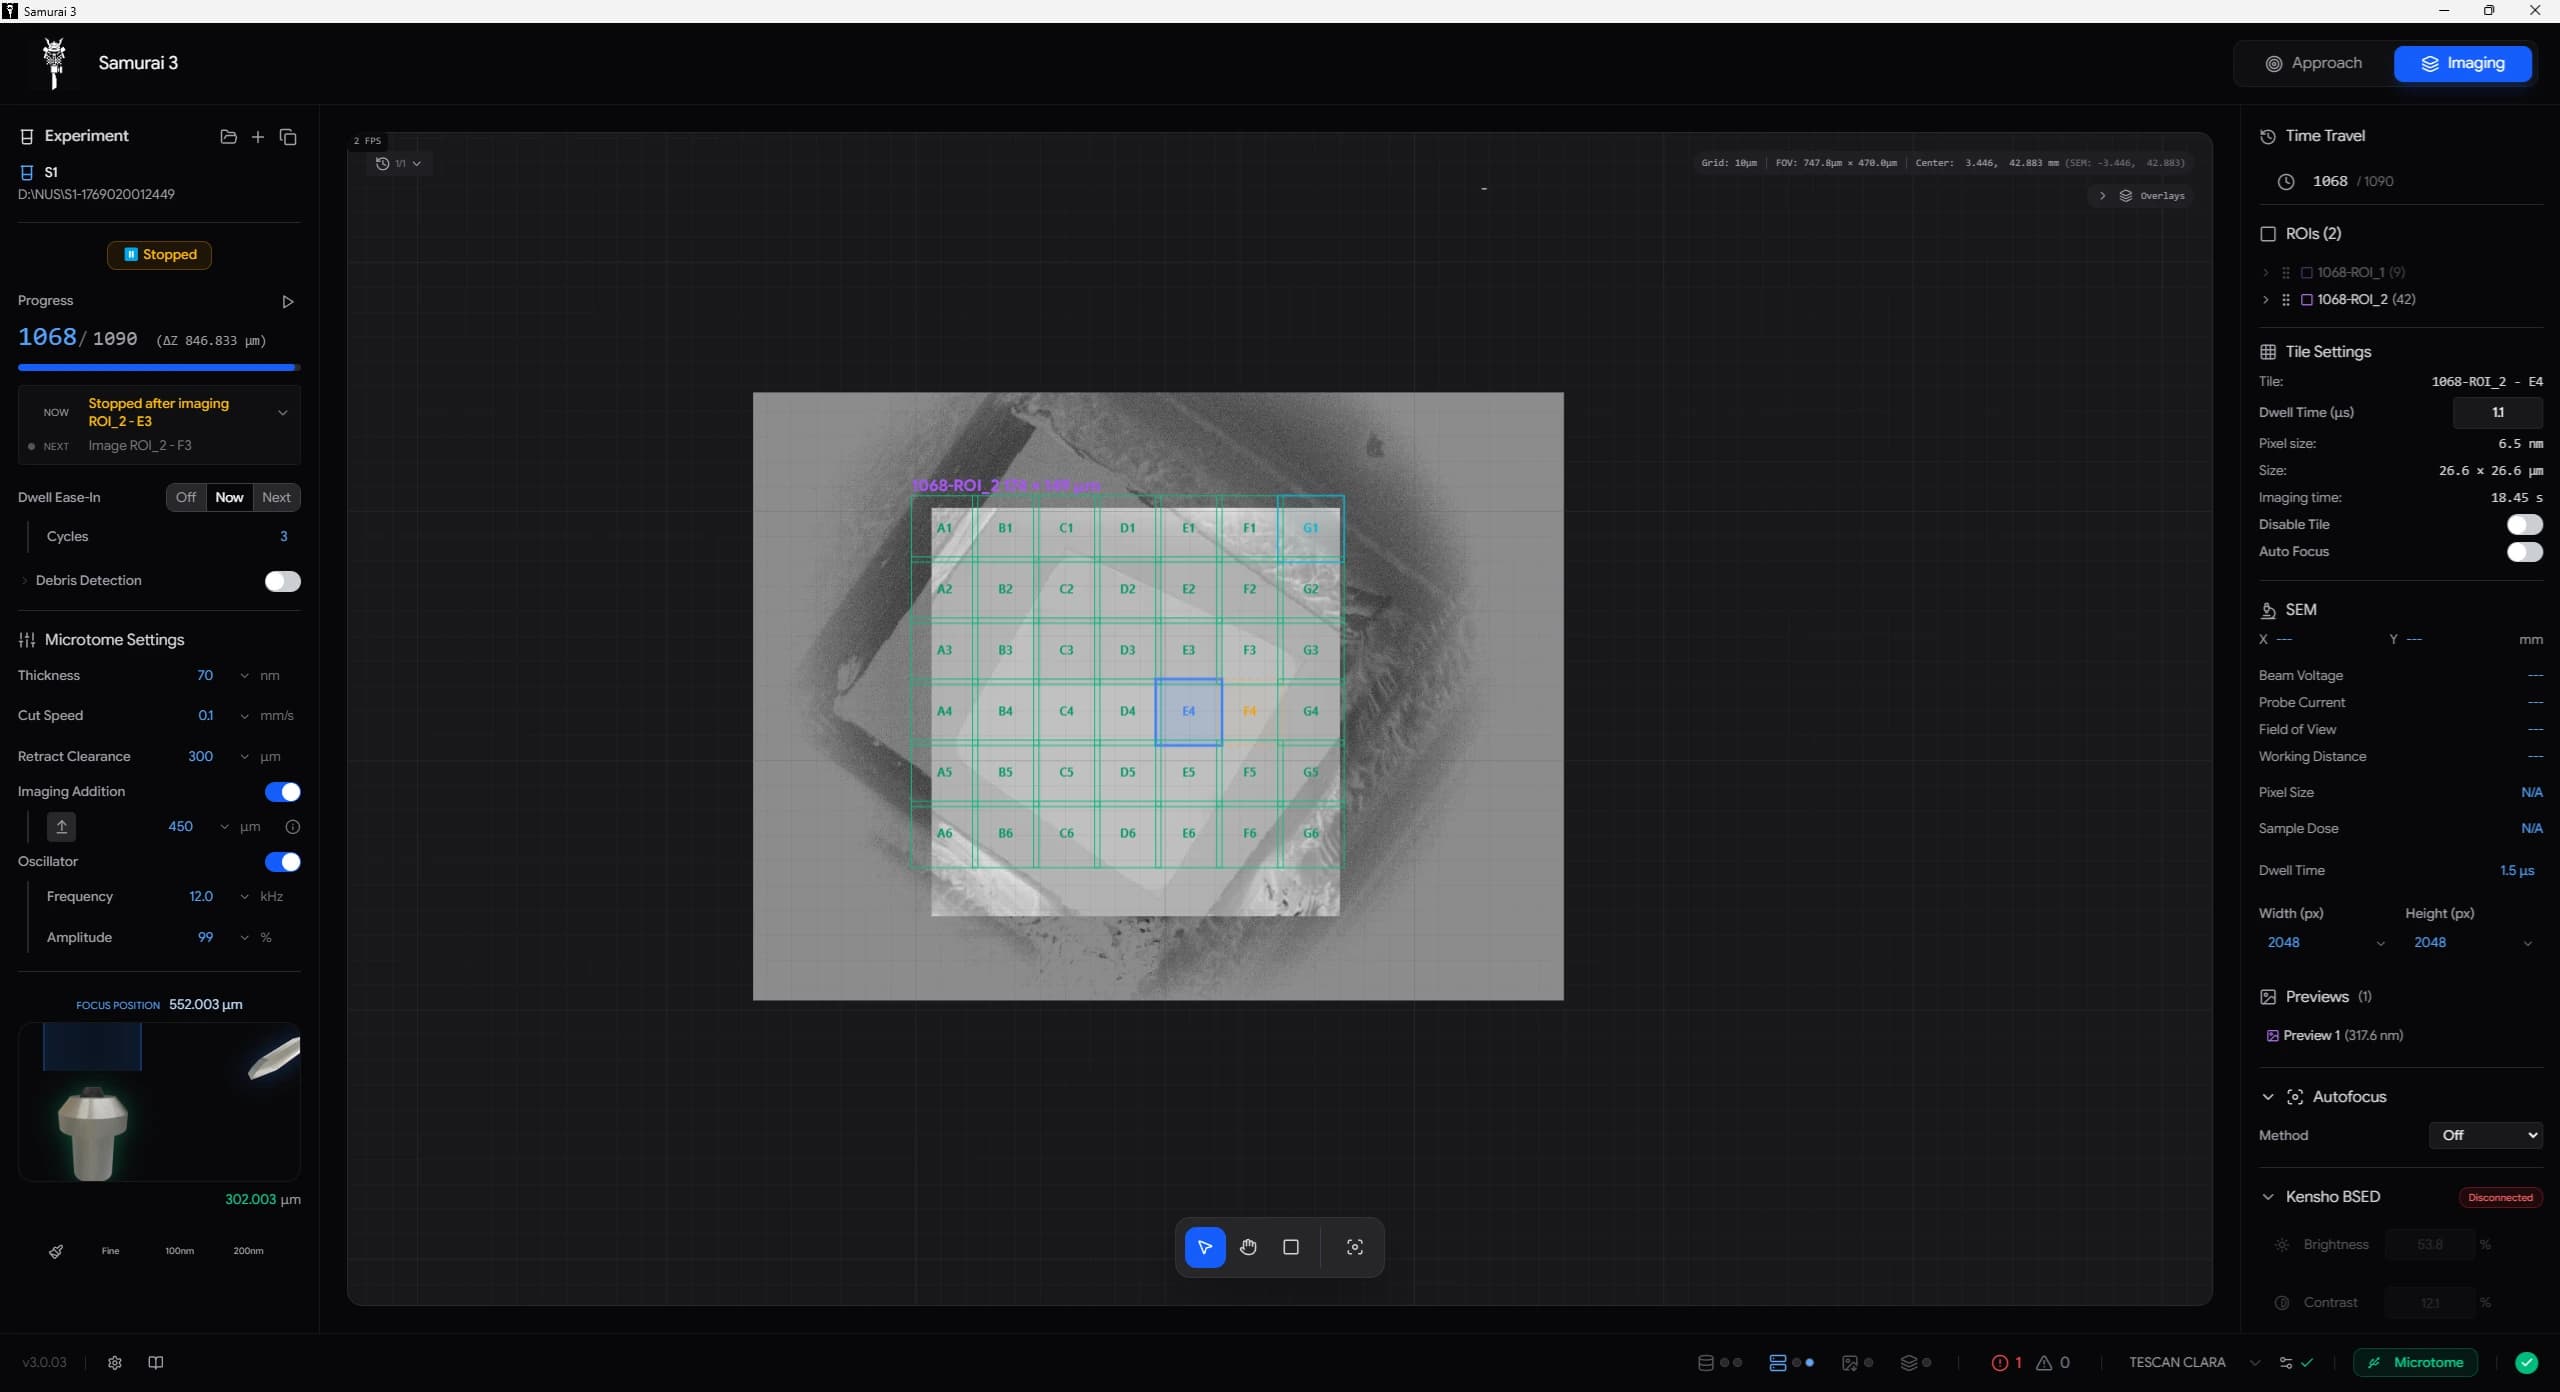Click the blue progress bar
The height and width of the screenshot is (1392, 2560).
pyautogui.click(x=158, y=368)
